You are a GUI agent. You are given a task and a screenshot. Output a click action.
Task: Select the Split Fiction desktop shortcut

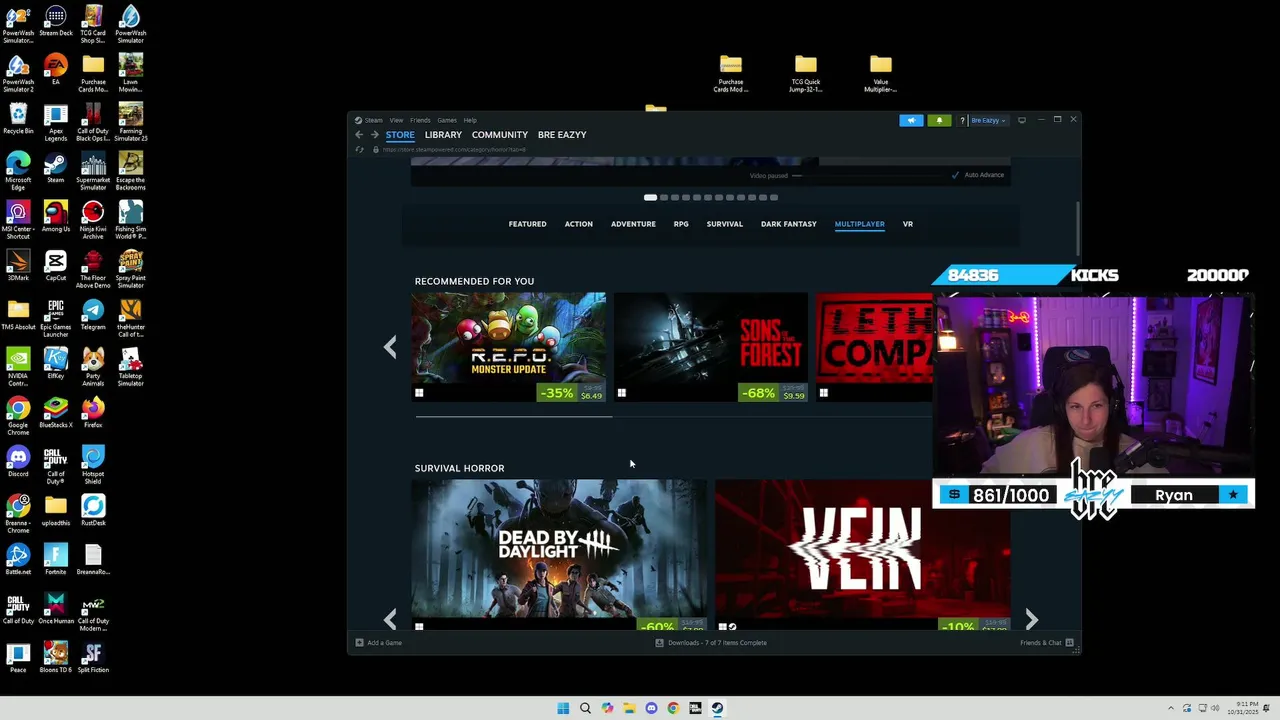[x=93, y=658]
